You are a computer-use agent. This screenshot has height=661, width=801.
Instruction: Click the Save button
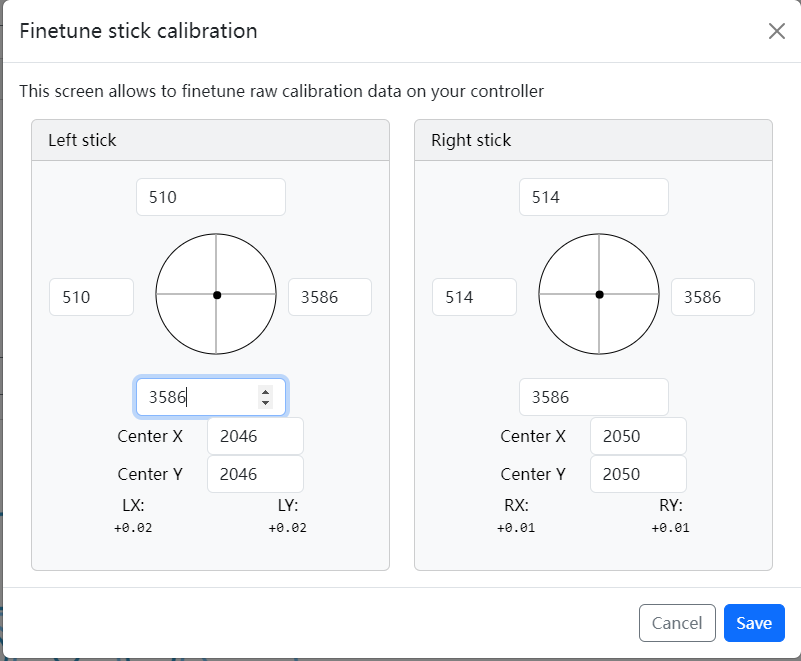[753, 623]
